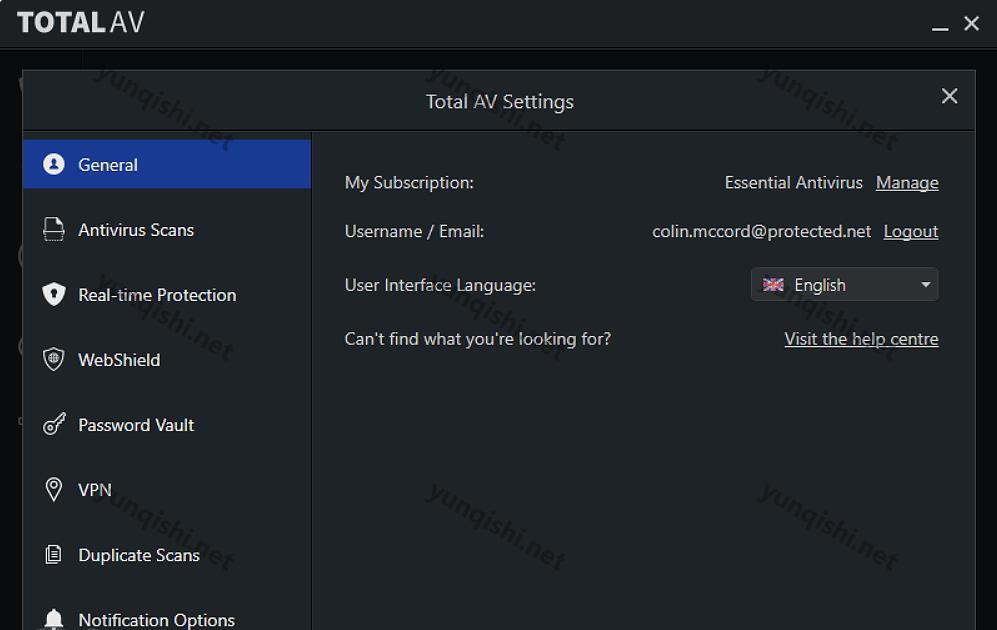The image size is (997, 630).
Task: Open Real-time Protection settings
Action: [167, 294]
